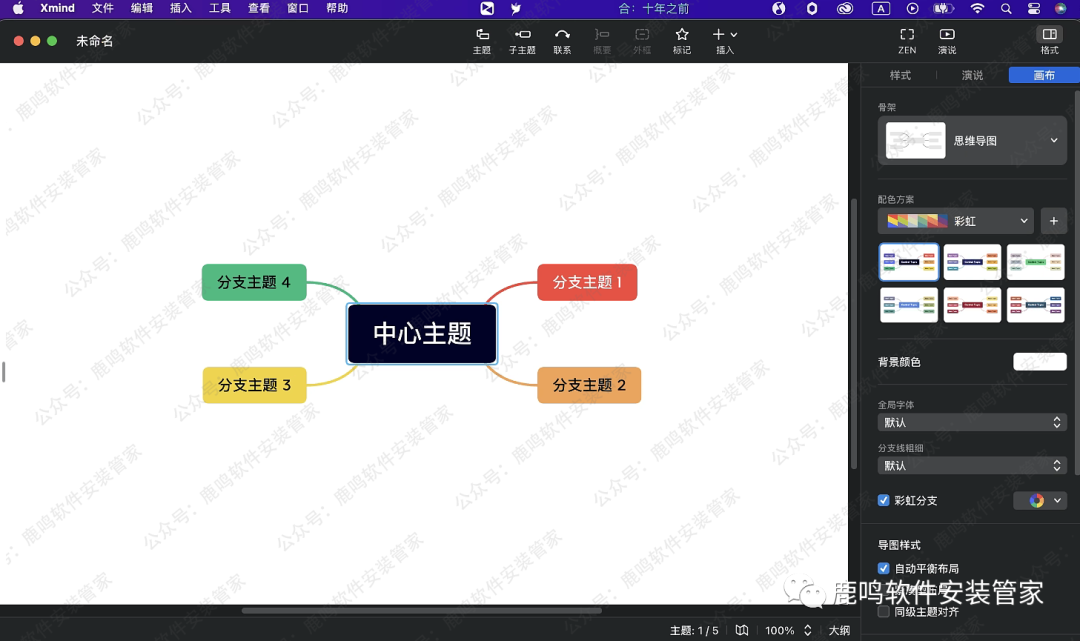This screenshot has height=641, width=1080.
Task: Enable the 彩虹分支 checkbox
Action: 883,500
